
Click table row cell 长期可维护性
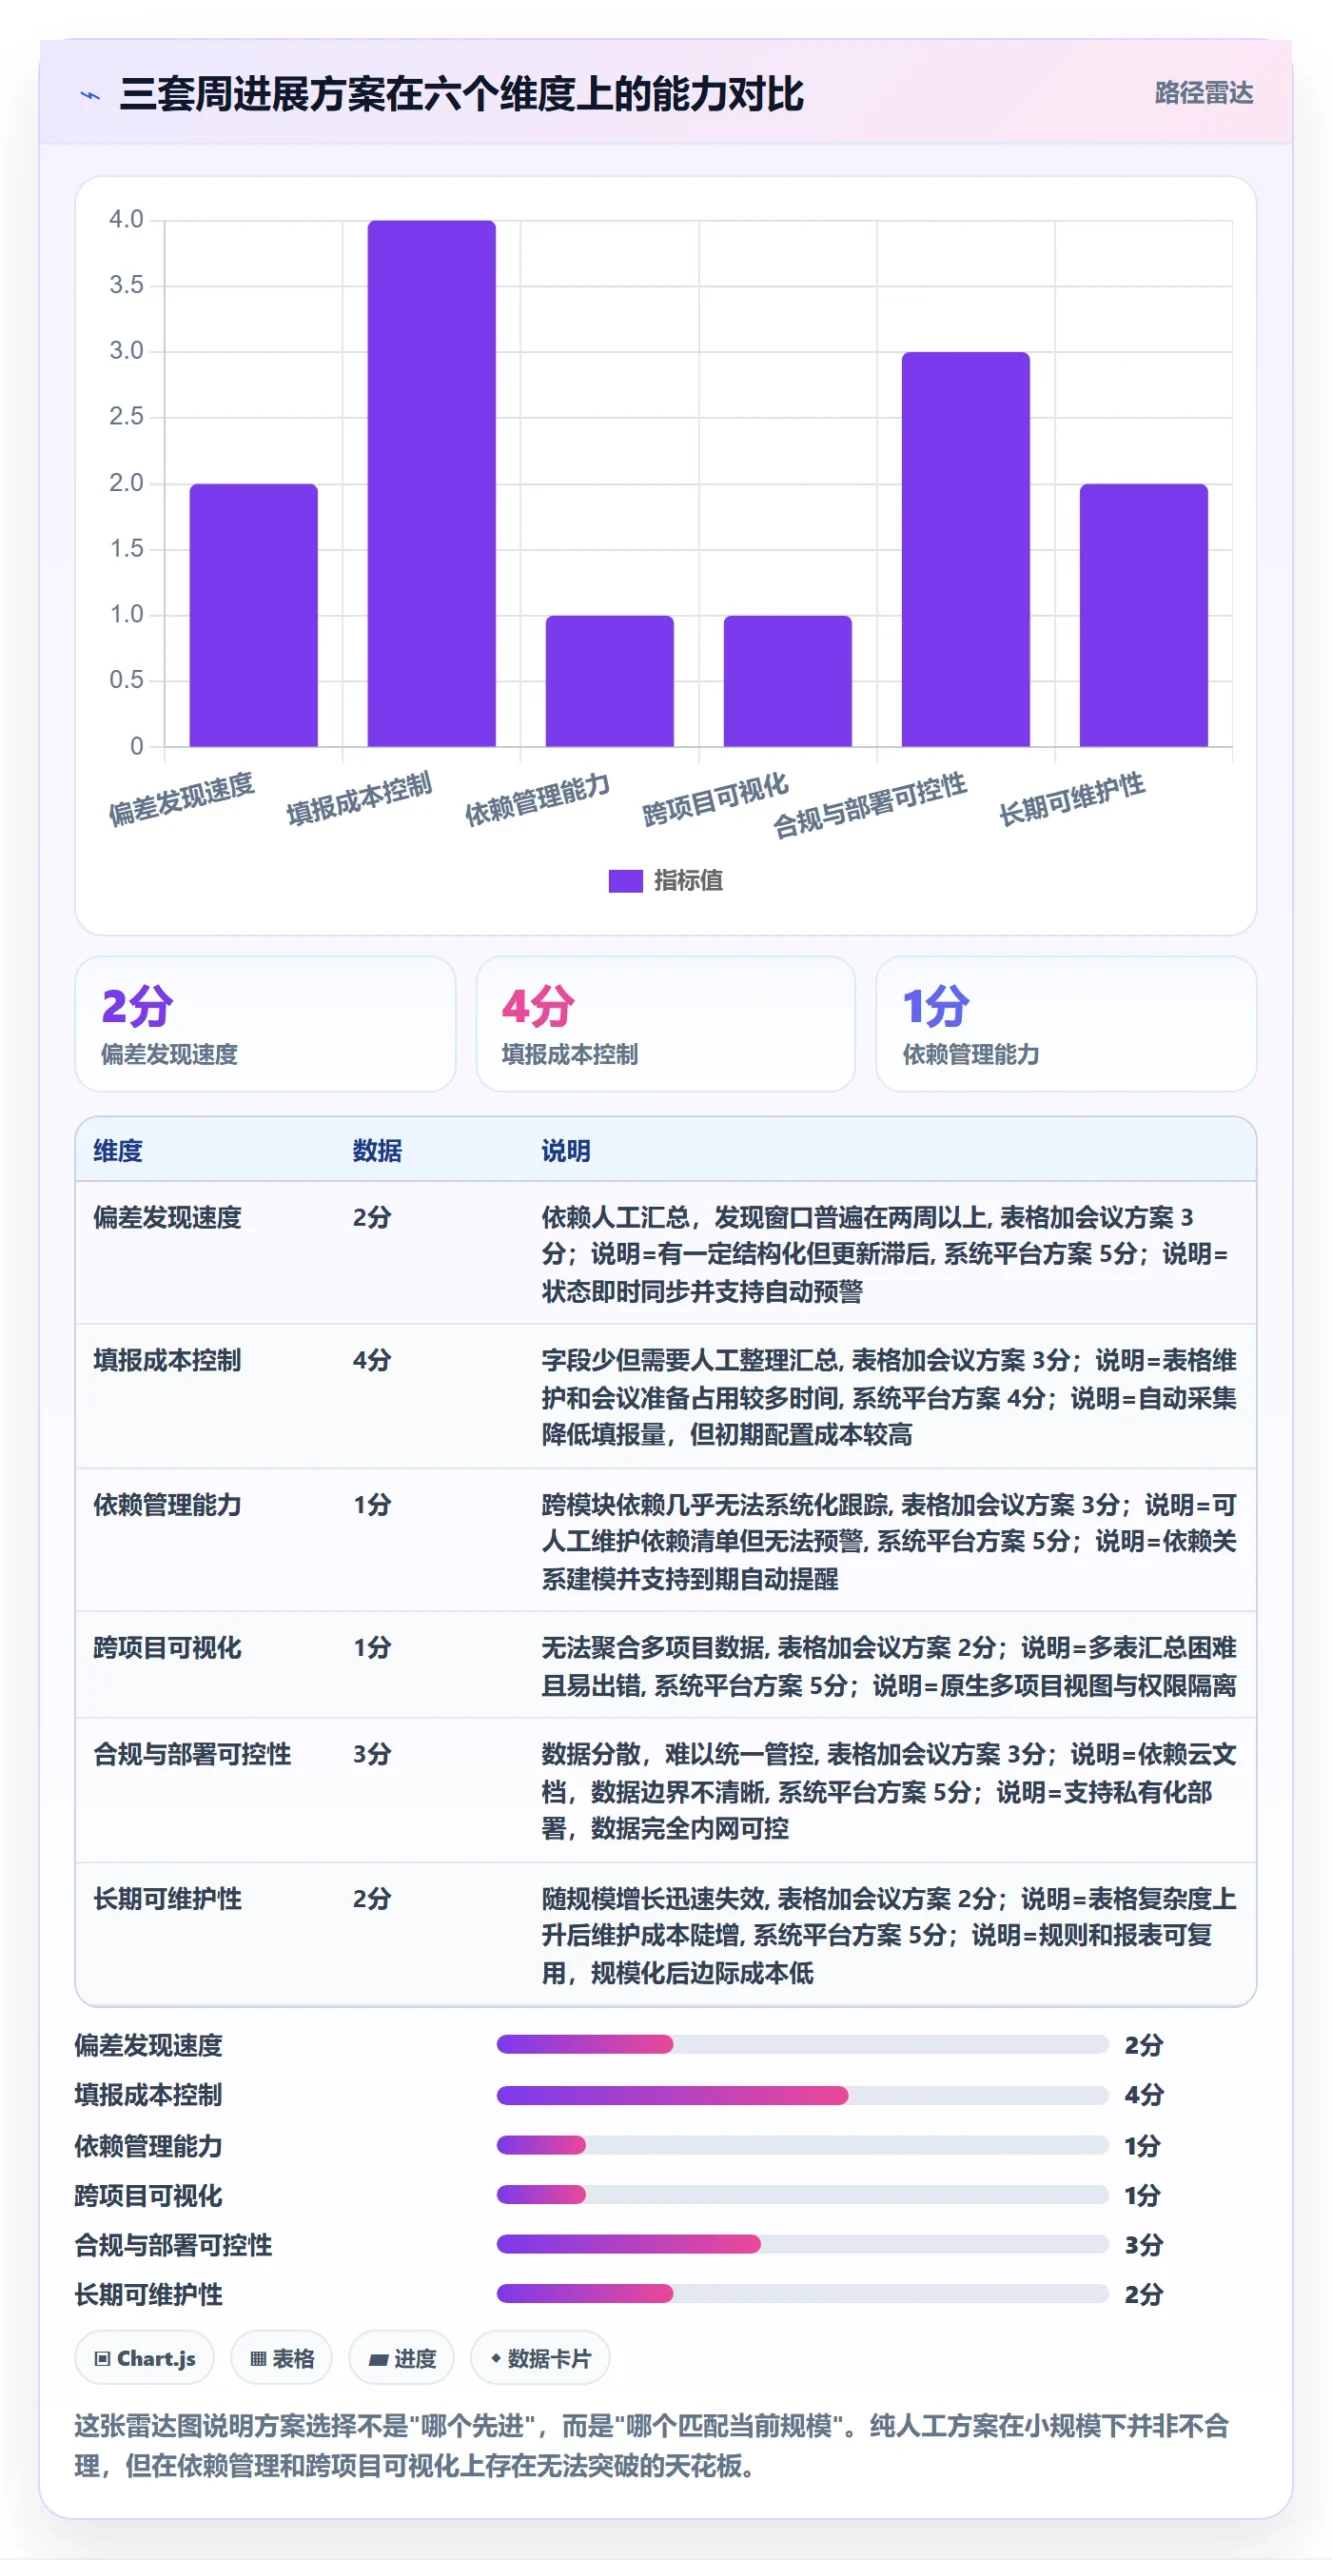[x=167, y=1898]
